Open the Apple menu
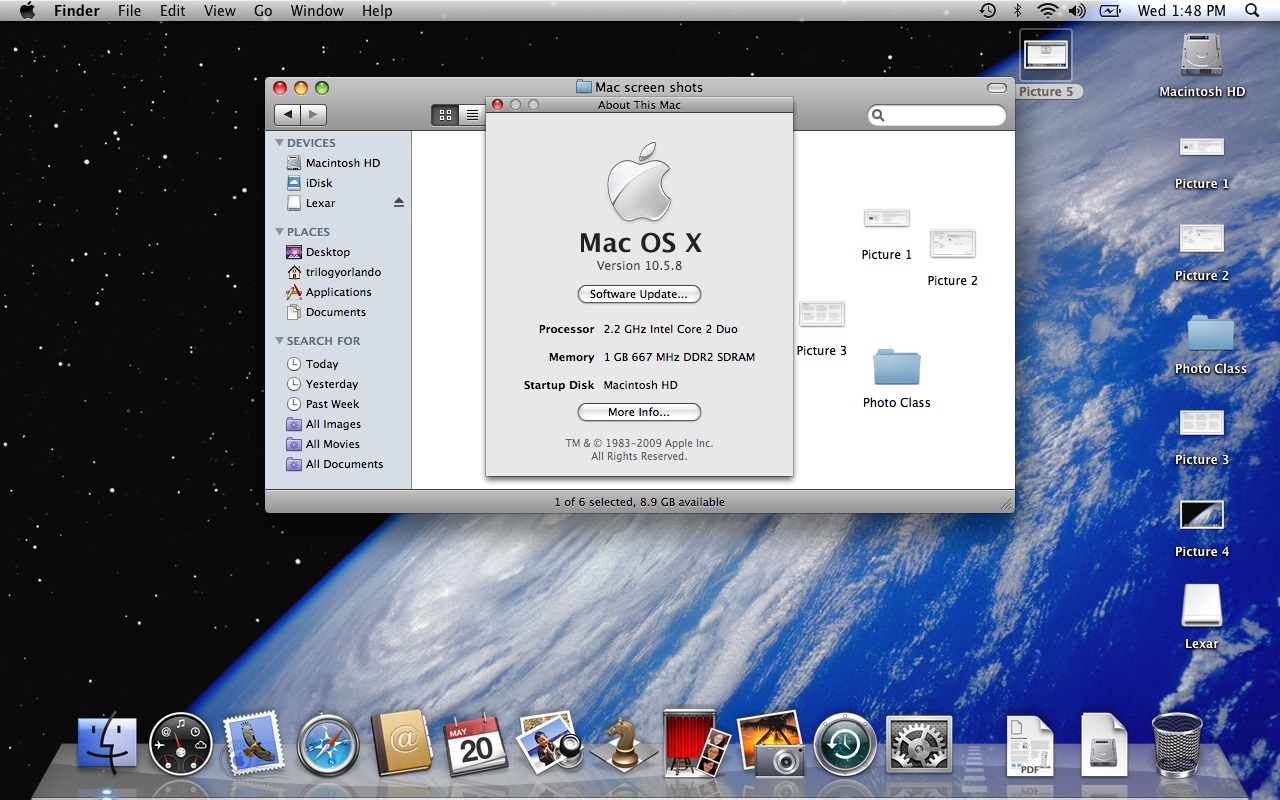1280x800 pixels. tap(27, 11)
